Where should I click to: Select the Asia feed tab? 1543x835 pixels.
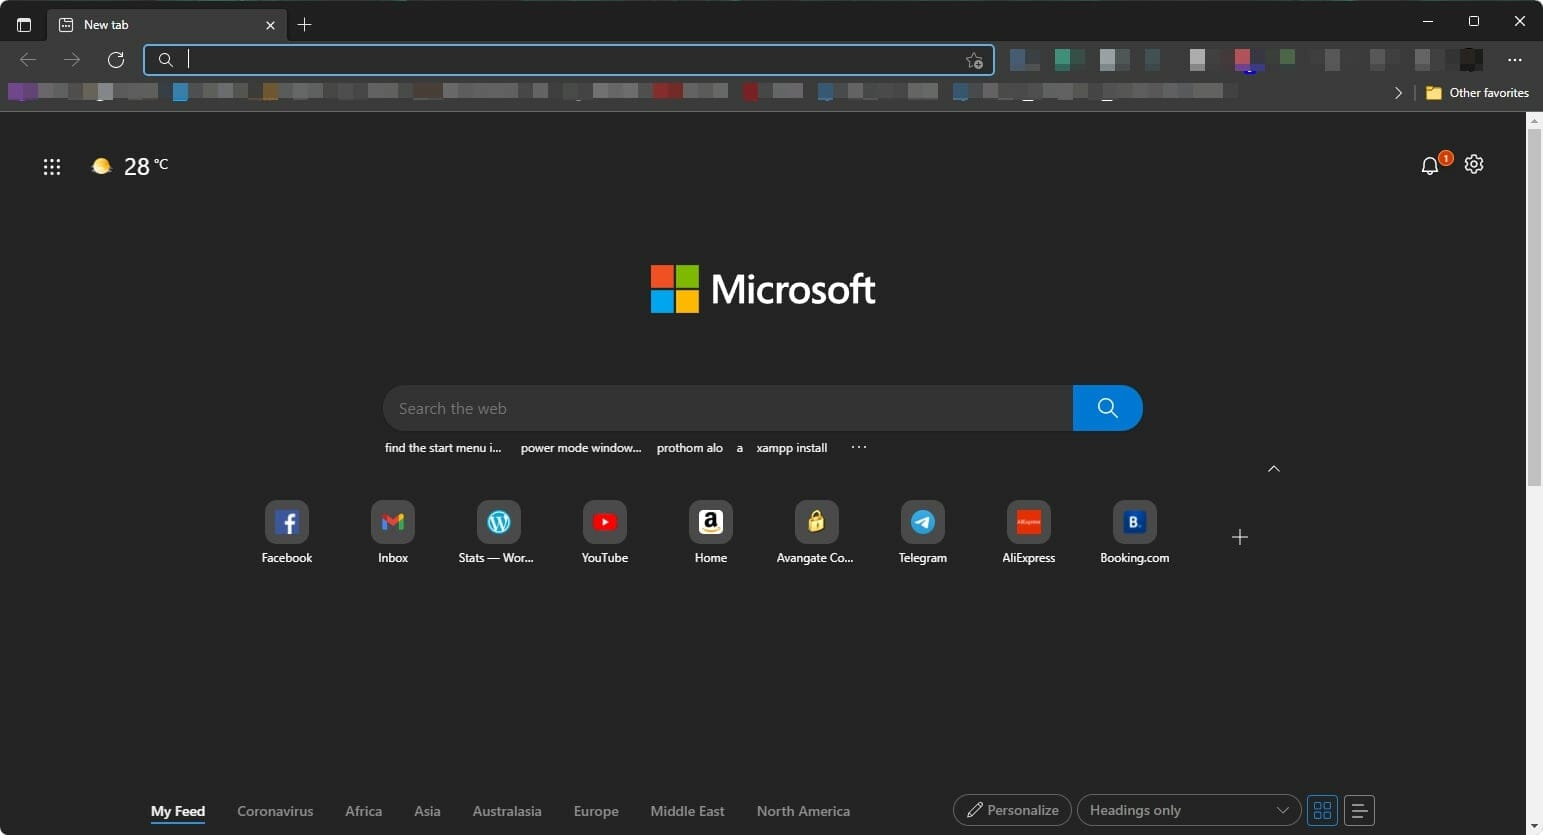click(x=427, y=811)
